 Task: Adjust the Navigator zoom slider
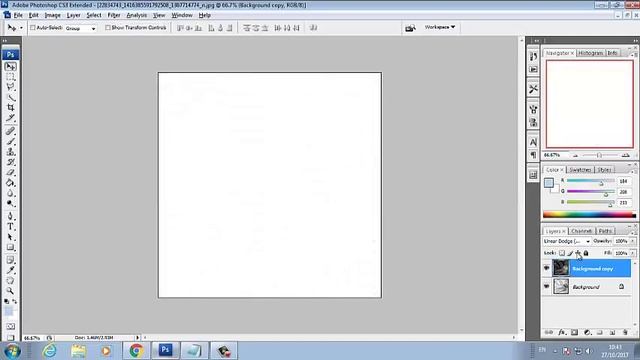click(599, 156)
